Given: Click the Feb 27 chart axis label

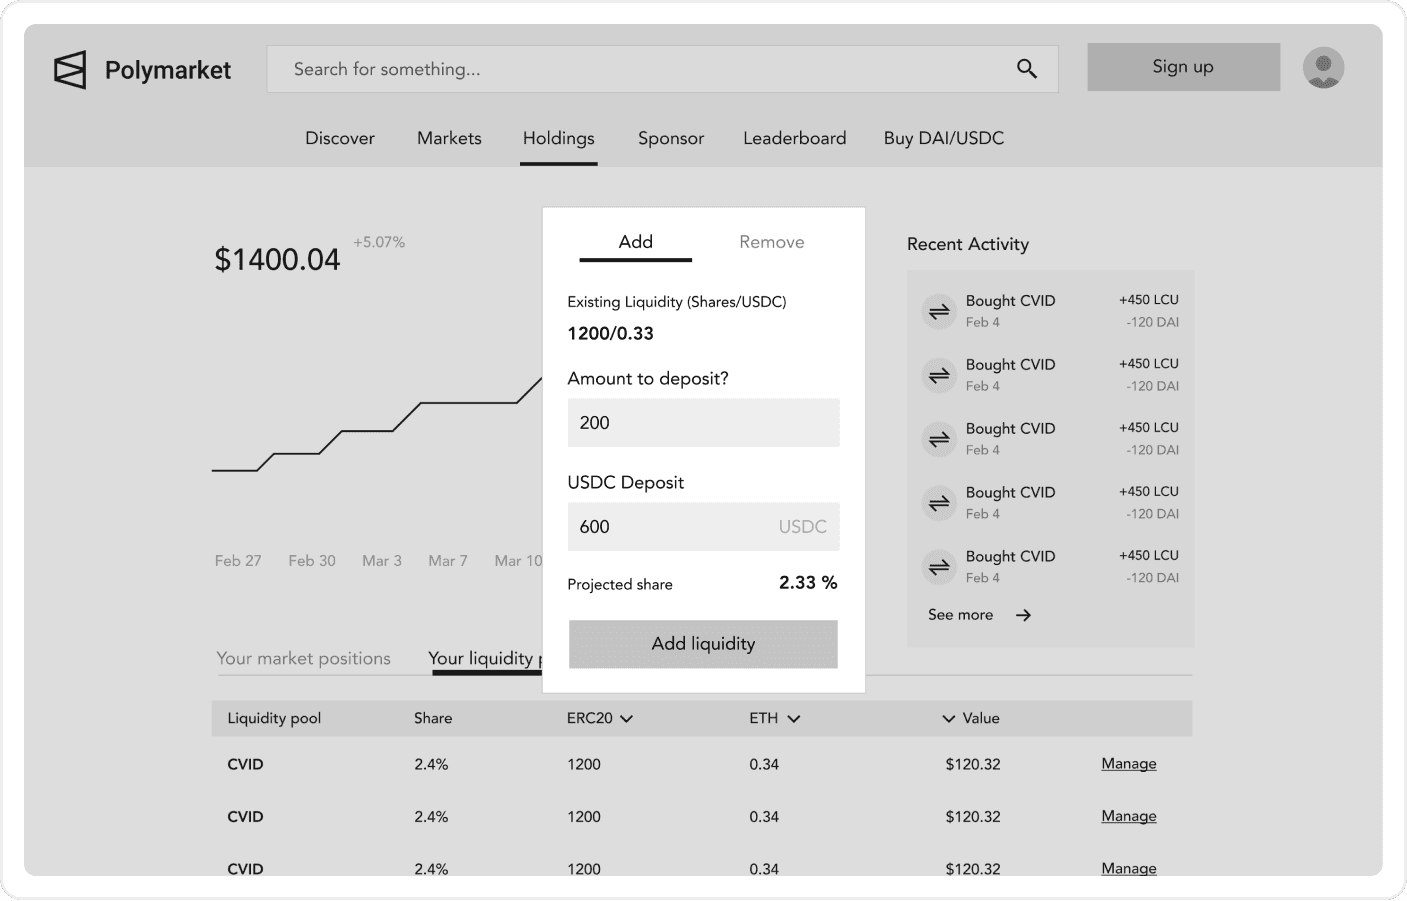Looking at the screenshot, I should coord(238,561).
